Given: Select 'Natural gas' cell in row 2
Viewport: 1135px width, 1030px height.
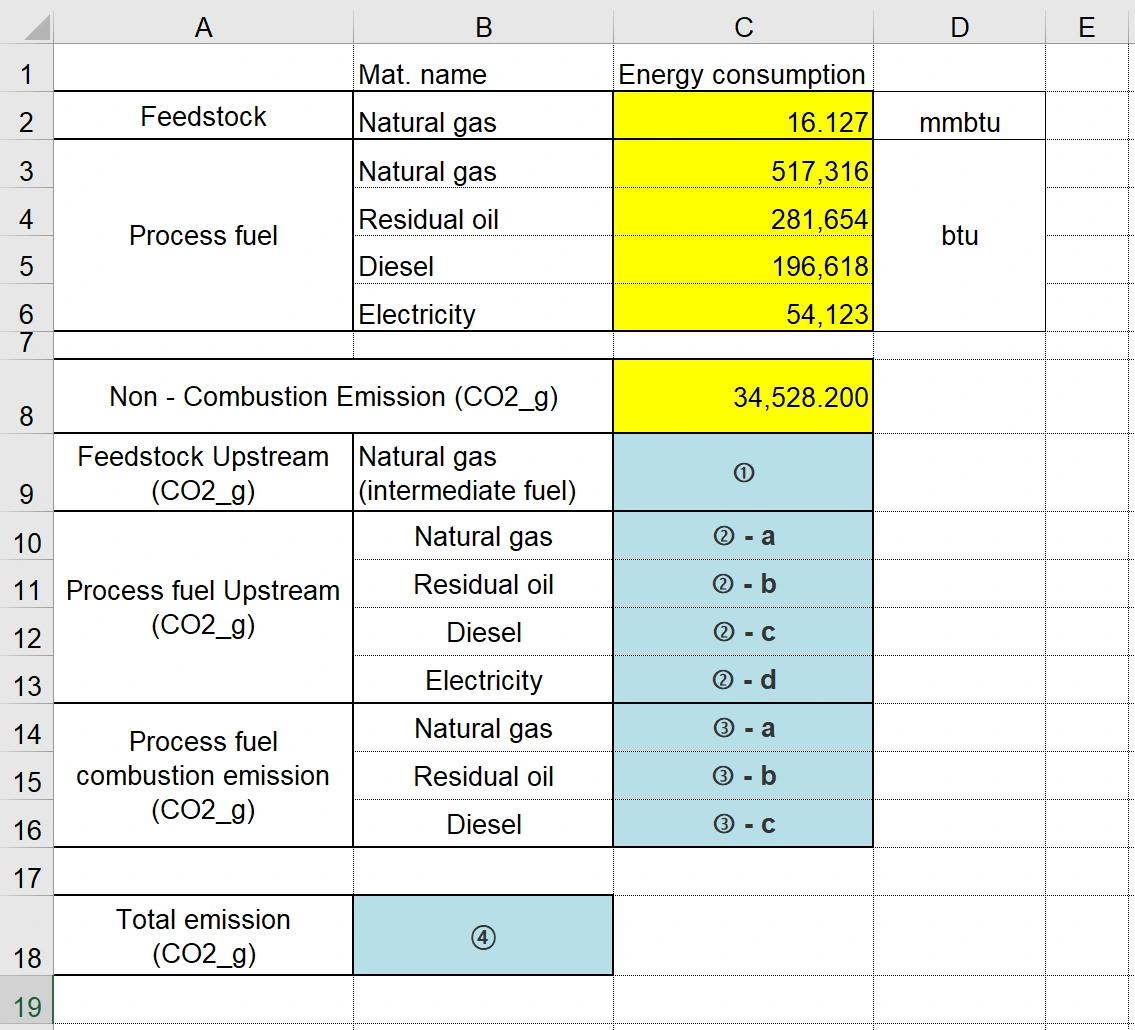Looking at the screenshot, I should [x=484, y=116].
